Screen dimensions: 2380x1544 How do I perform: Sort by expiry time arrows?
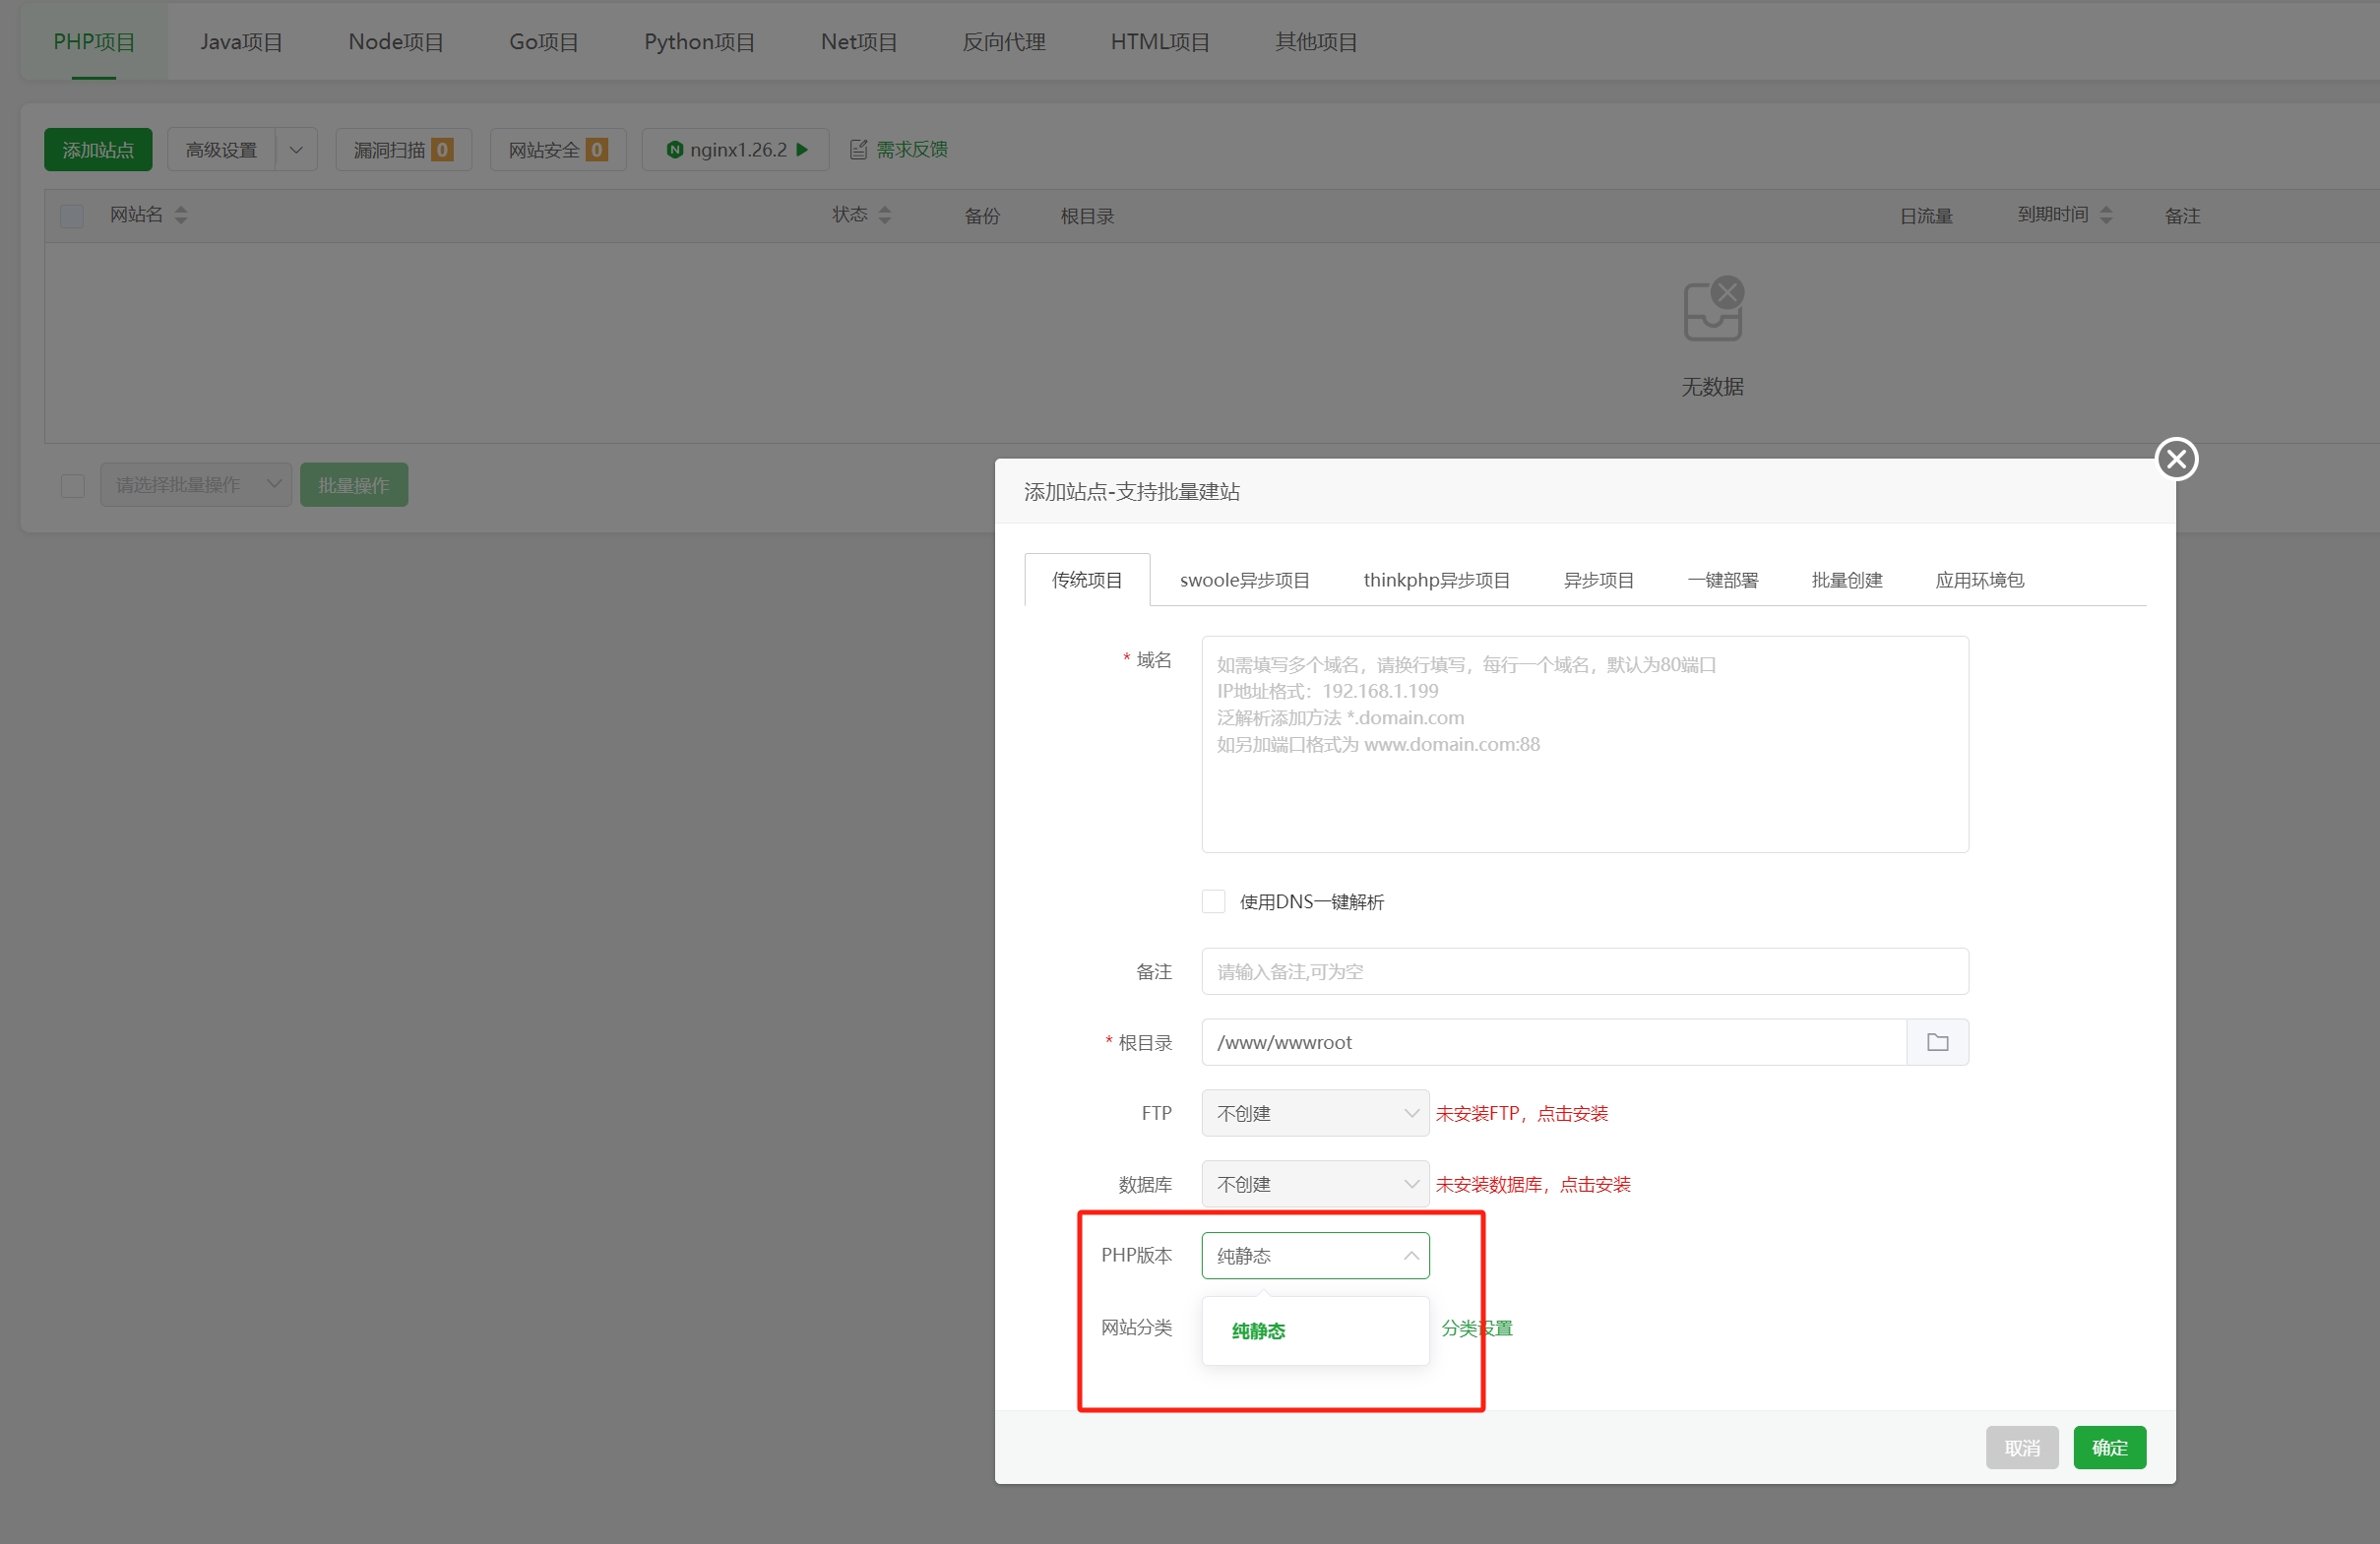[x=2105, y=215]
